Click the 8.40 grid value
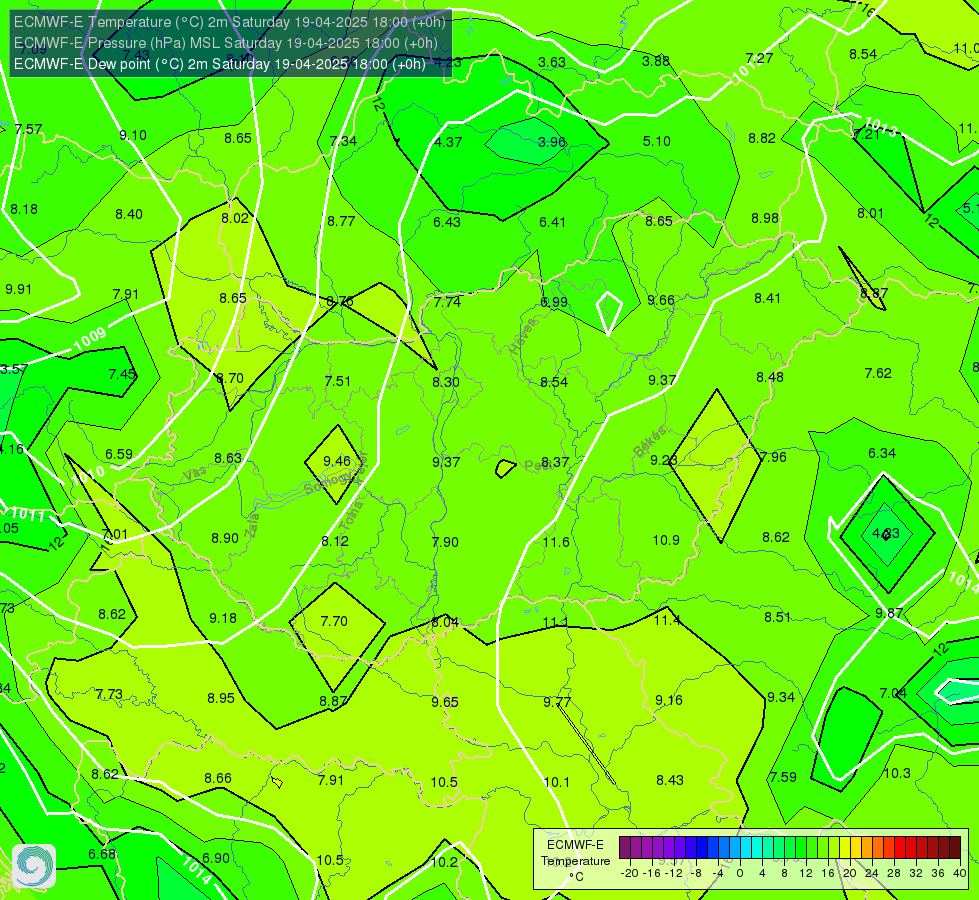Viewport: 979px width, 900px height. [129, 214]
